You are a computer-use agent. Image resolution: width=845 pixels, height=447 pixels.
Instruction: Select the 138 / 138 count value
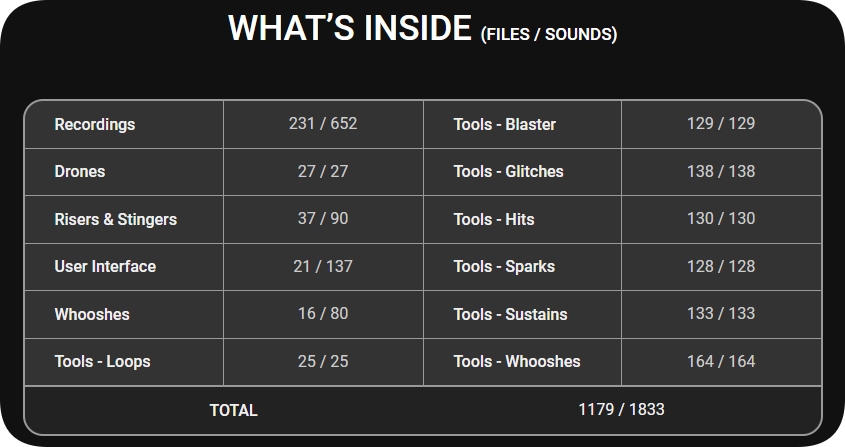click(721, 171)
